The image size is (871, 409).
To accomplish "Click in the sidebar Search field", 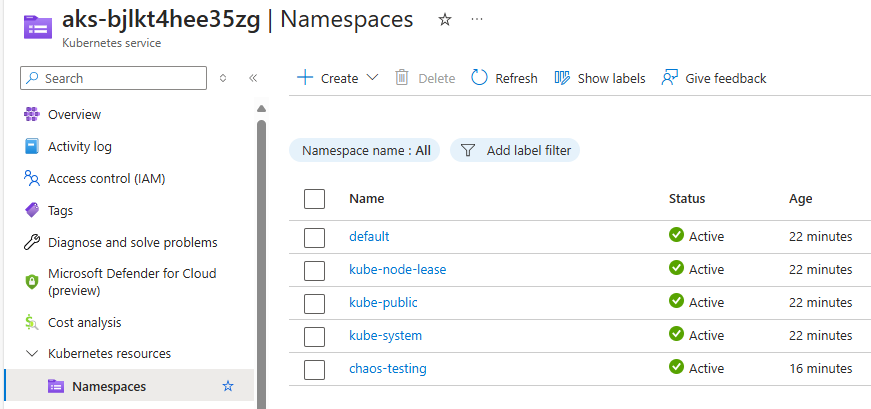I will point(113,78).
